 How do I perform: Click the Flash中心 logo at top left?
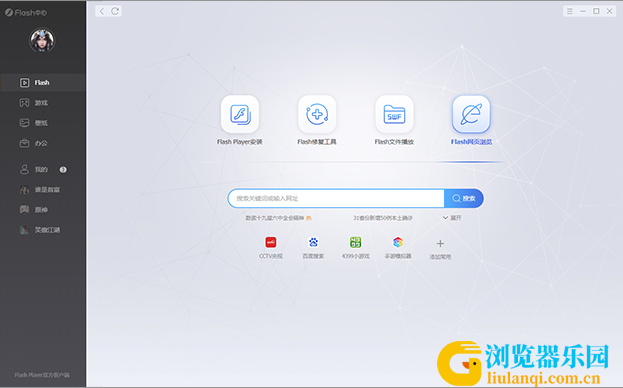click(26, 13)
